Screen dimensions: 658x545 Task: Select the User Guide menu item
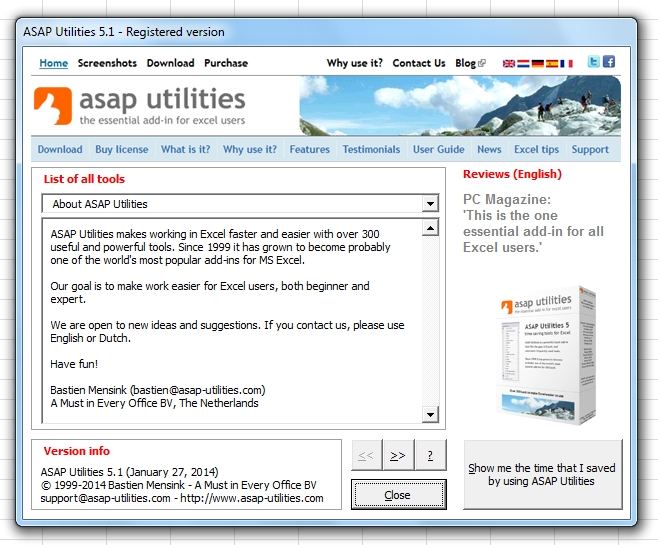439,149
